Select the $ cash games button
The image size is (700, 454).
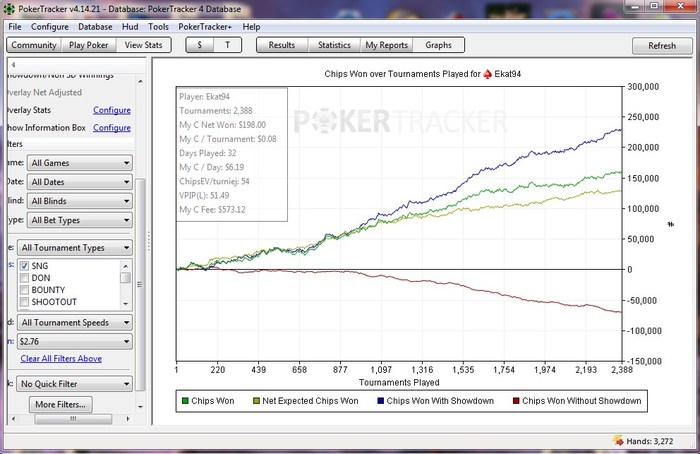pos(200,45)
